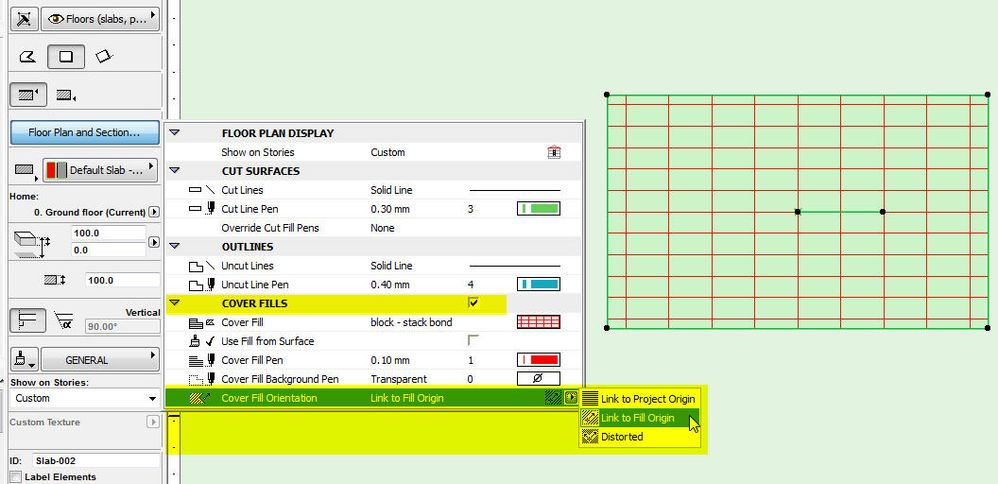This screenshot has width=998, height=484.
Task: Click the current orientation icon beside Link to Fill Origin
Action: pyautogui.click(x=552, y=398)
